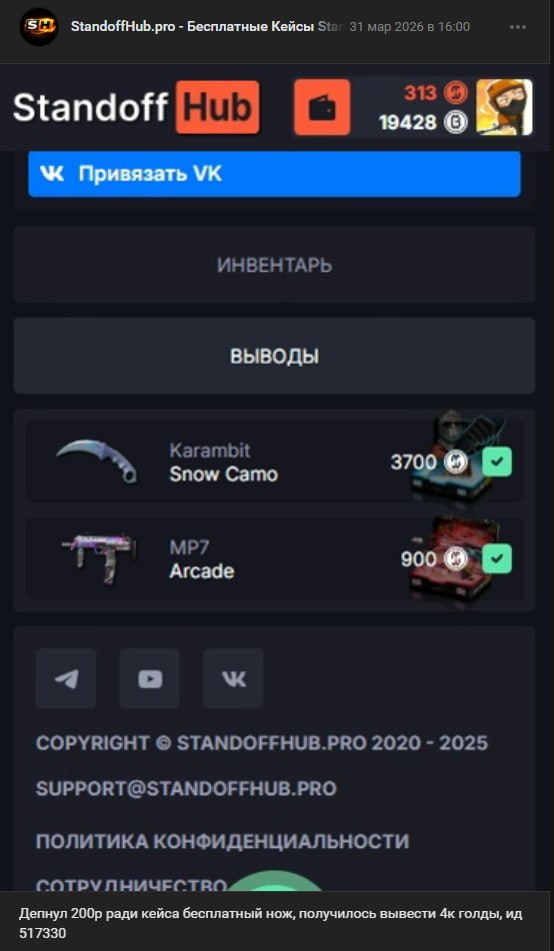Click green checkmark on MP7 Arcade
This screenshot has height=951, width=554.
pyautogui.click(x=497, y=559)
